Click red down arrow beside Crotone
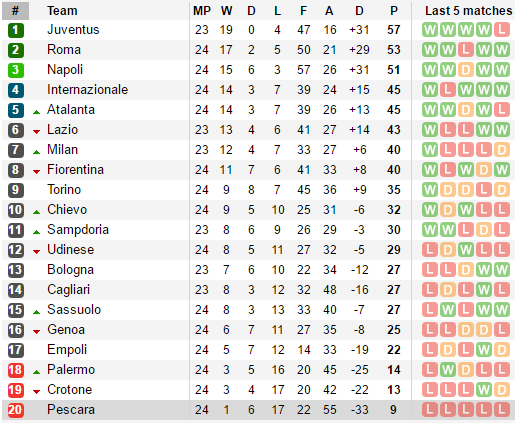The width and height of the screenshot is (515, 423). click(37, 392)
